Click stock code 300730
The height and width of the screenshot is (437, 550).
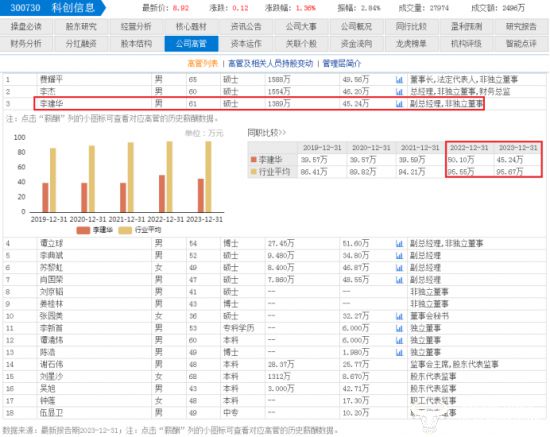tap(25, 8)
